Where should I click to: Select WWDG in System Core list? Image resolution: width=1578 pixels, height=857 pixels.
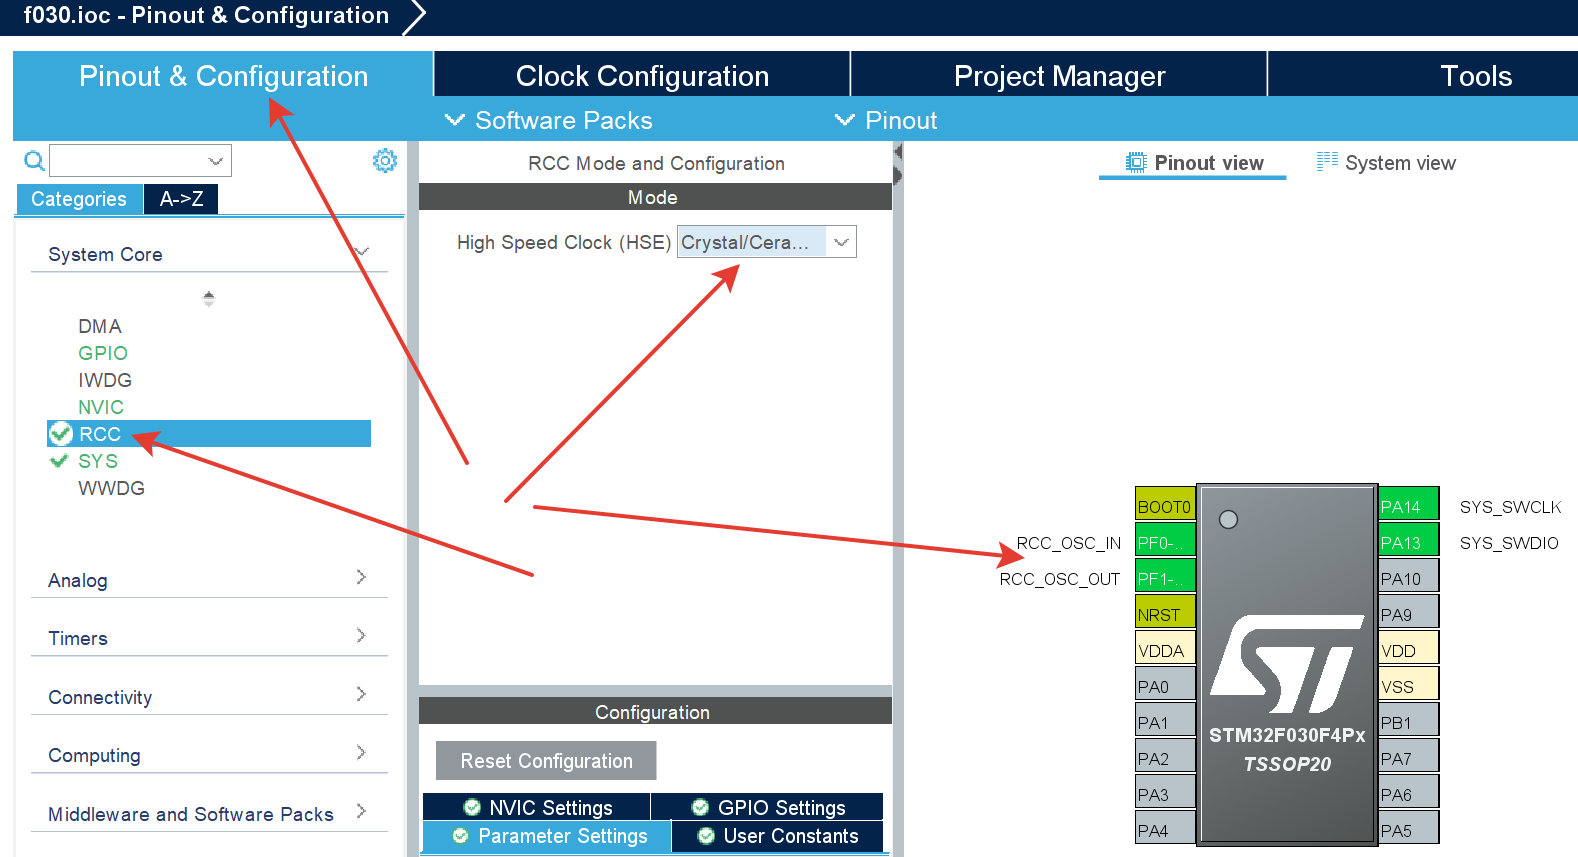[x=111, y=488]
